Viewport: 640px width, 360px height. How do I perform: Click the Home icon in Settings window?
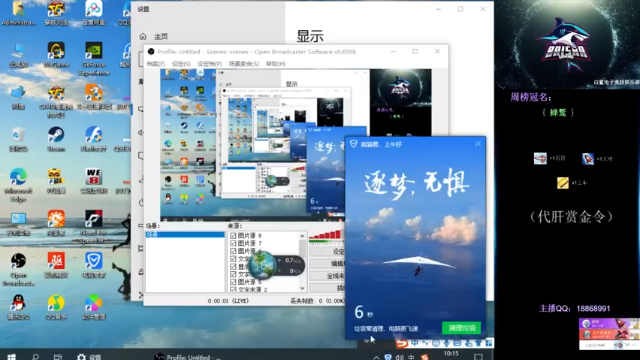pyautogui.click(x=143, y=36)
